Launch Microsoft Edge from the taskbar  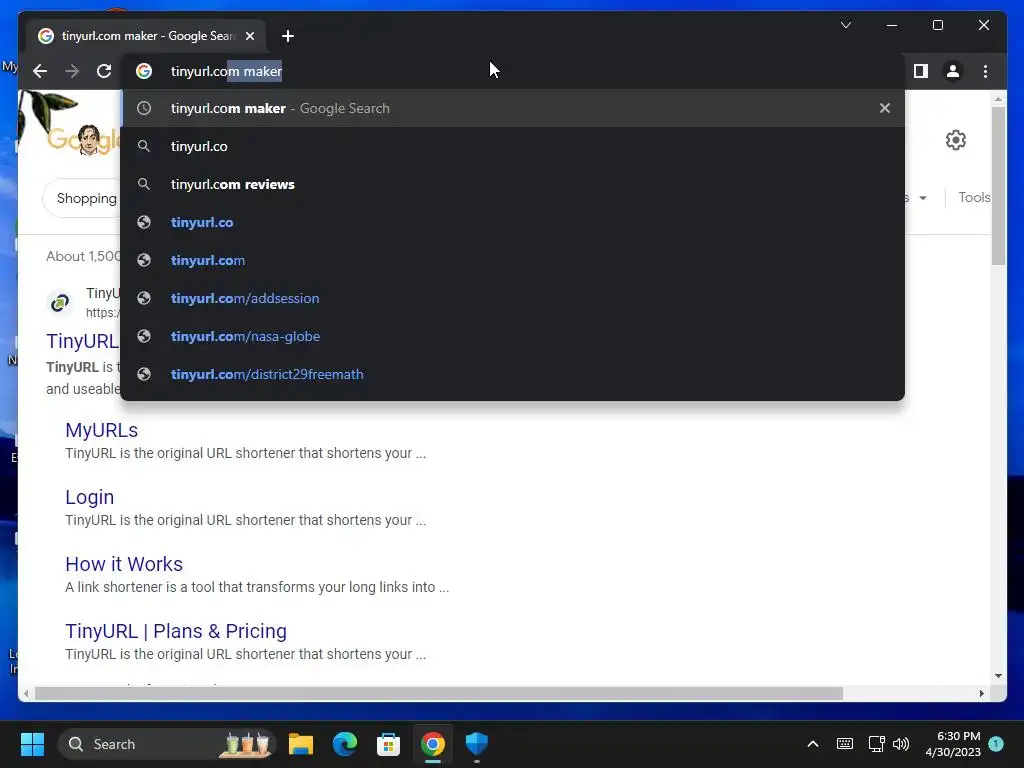(345, 744)
